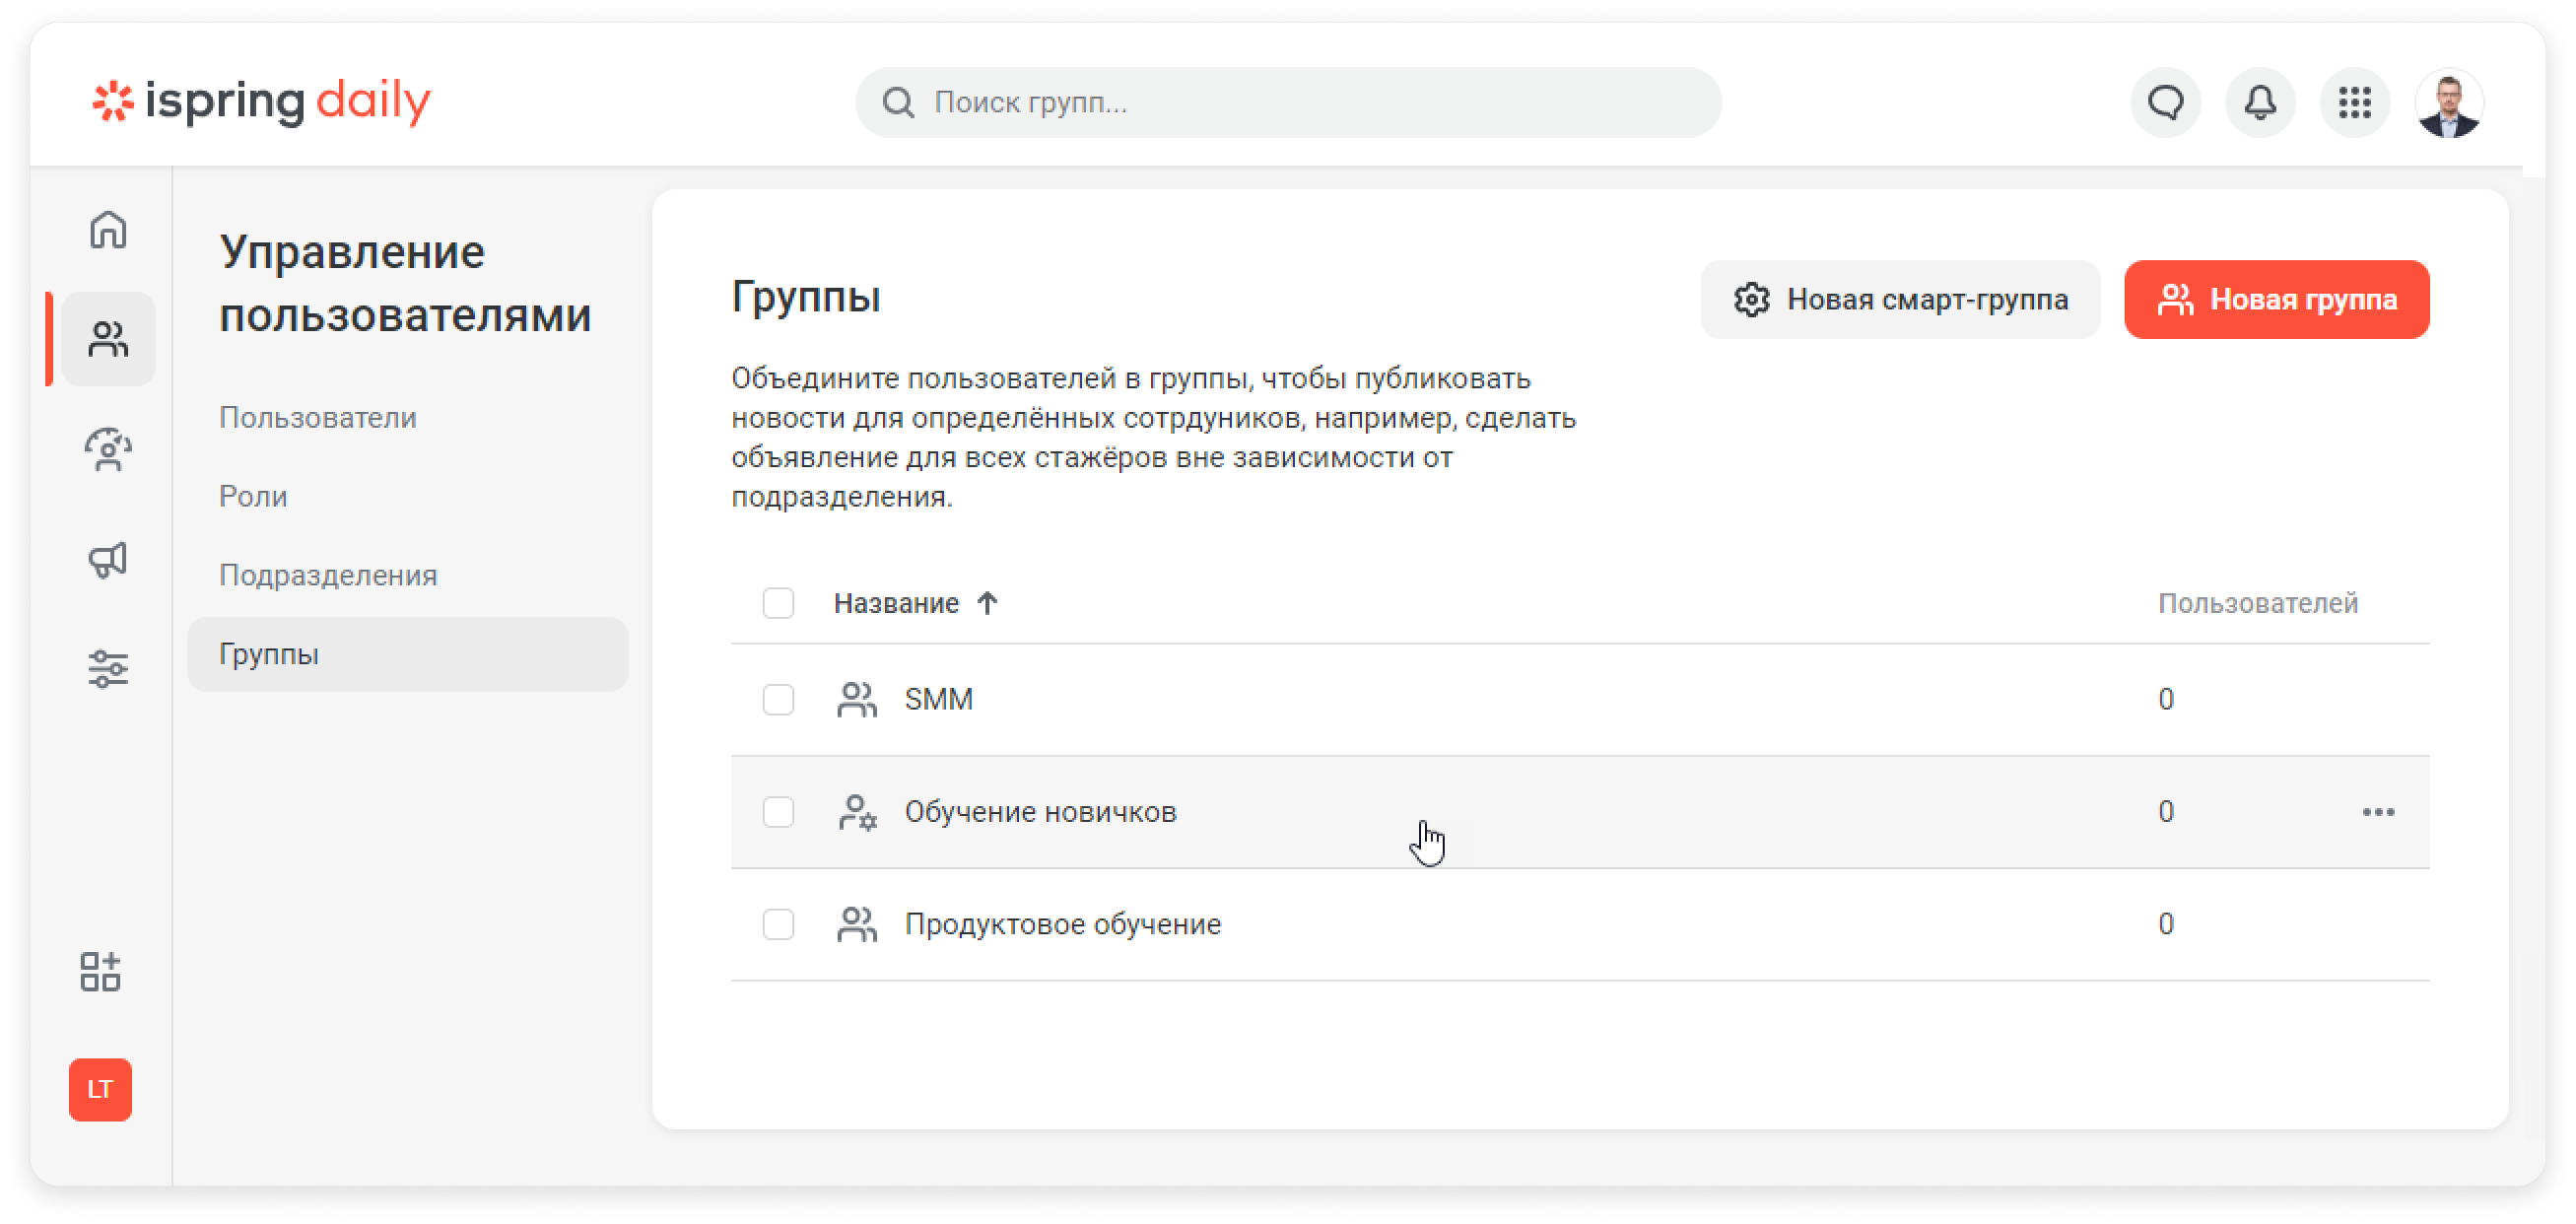The image size is (2576, 1224).
Task: Click the Продуктовое обучение group icon
Action: click(x=857, y=924)
